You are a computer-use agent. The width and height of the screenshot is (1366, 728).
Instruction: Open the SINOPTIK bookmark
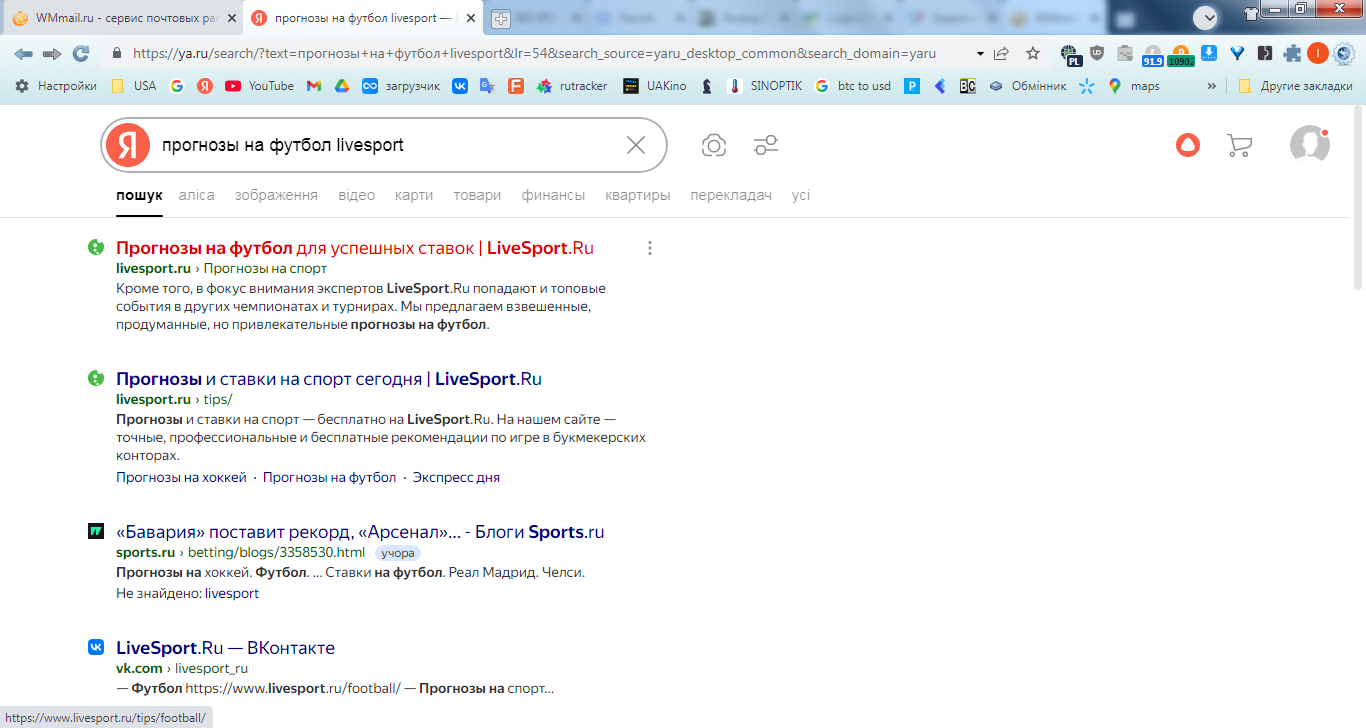click(764, 86)
